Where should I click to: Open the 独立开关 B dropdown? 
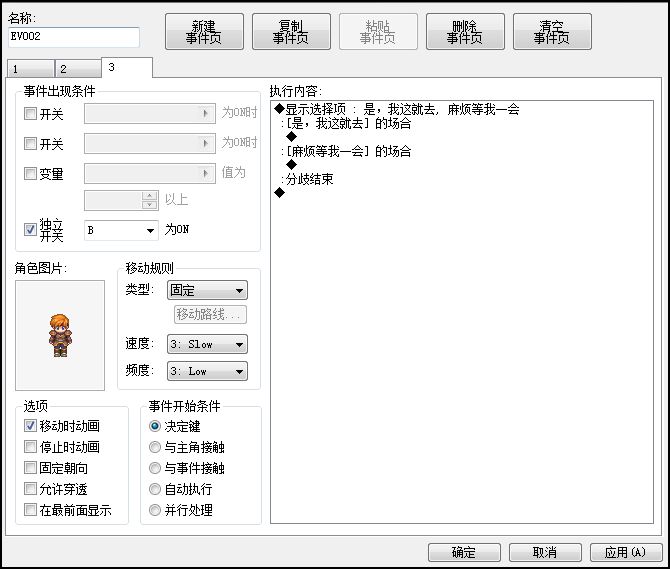click(x=121, y=230)
